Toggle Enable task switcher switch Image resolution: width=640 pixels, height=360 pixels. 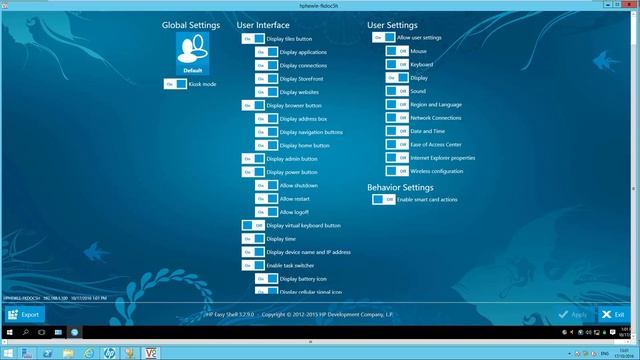(x=253, y=265)
